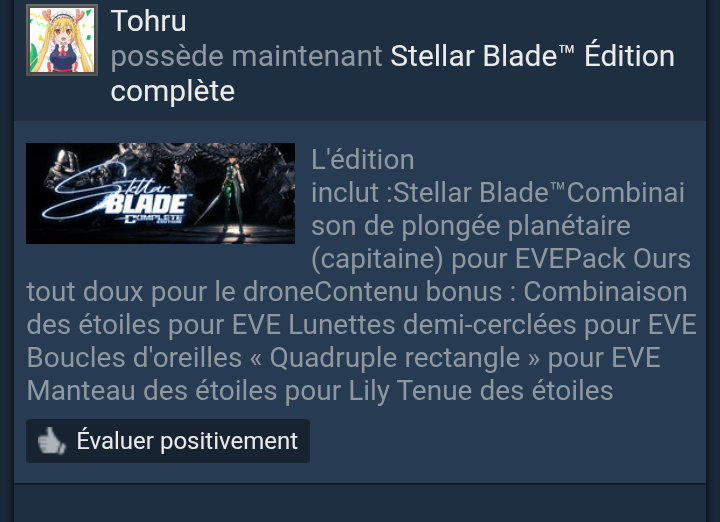The height and width of the screenshot is (522, 720).
Task: Open Tohru's avatar picture
Action: click(62, 40)
